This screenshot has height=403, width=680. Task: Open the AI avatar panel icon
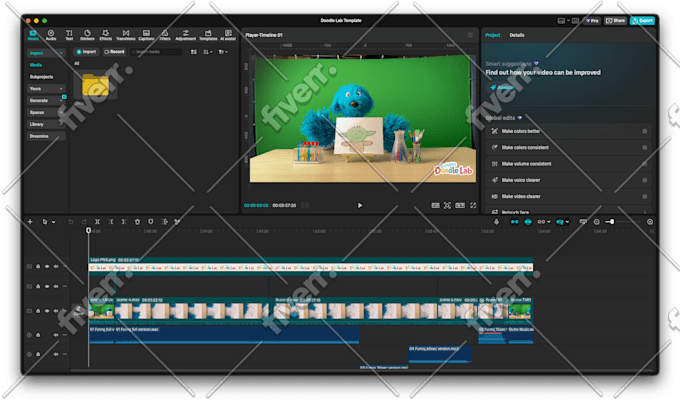pos(228,35)
